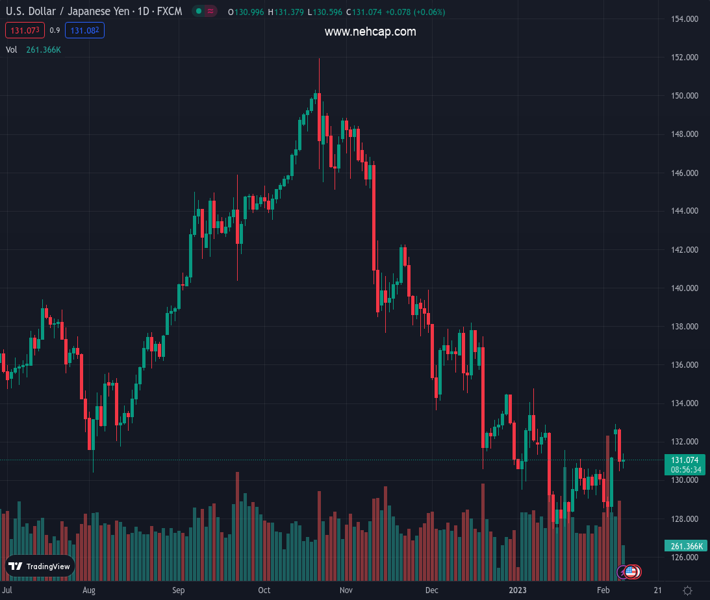Screen dimensions: 710x600
Task: Click the volume label 261.366K on axis
Action: click(685, 546)
